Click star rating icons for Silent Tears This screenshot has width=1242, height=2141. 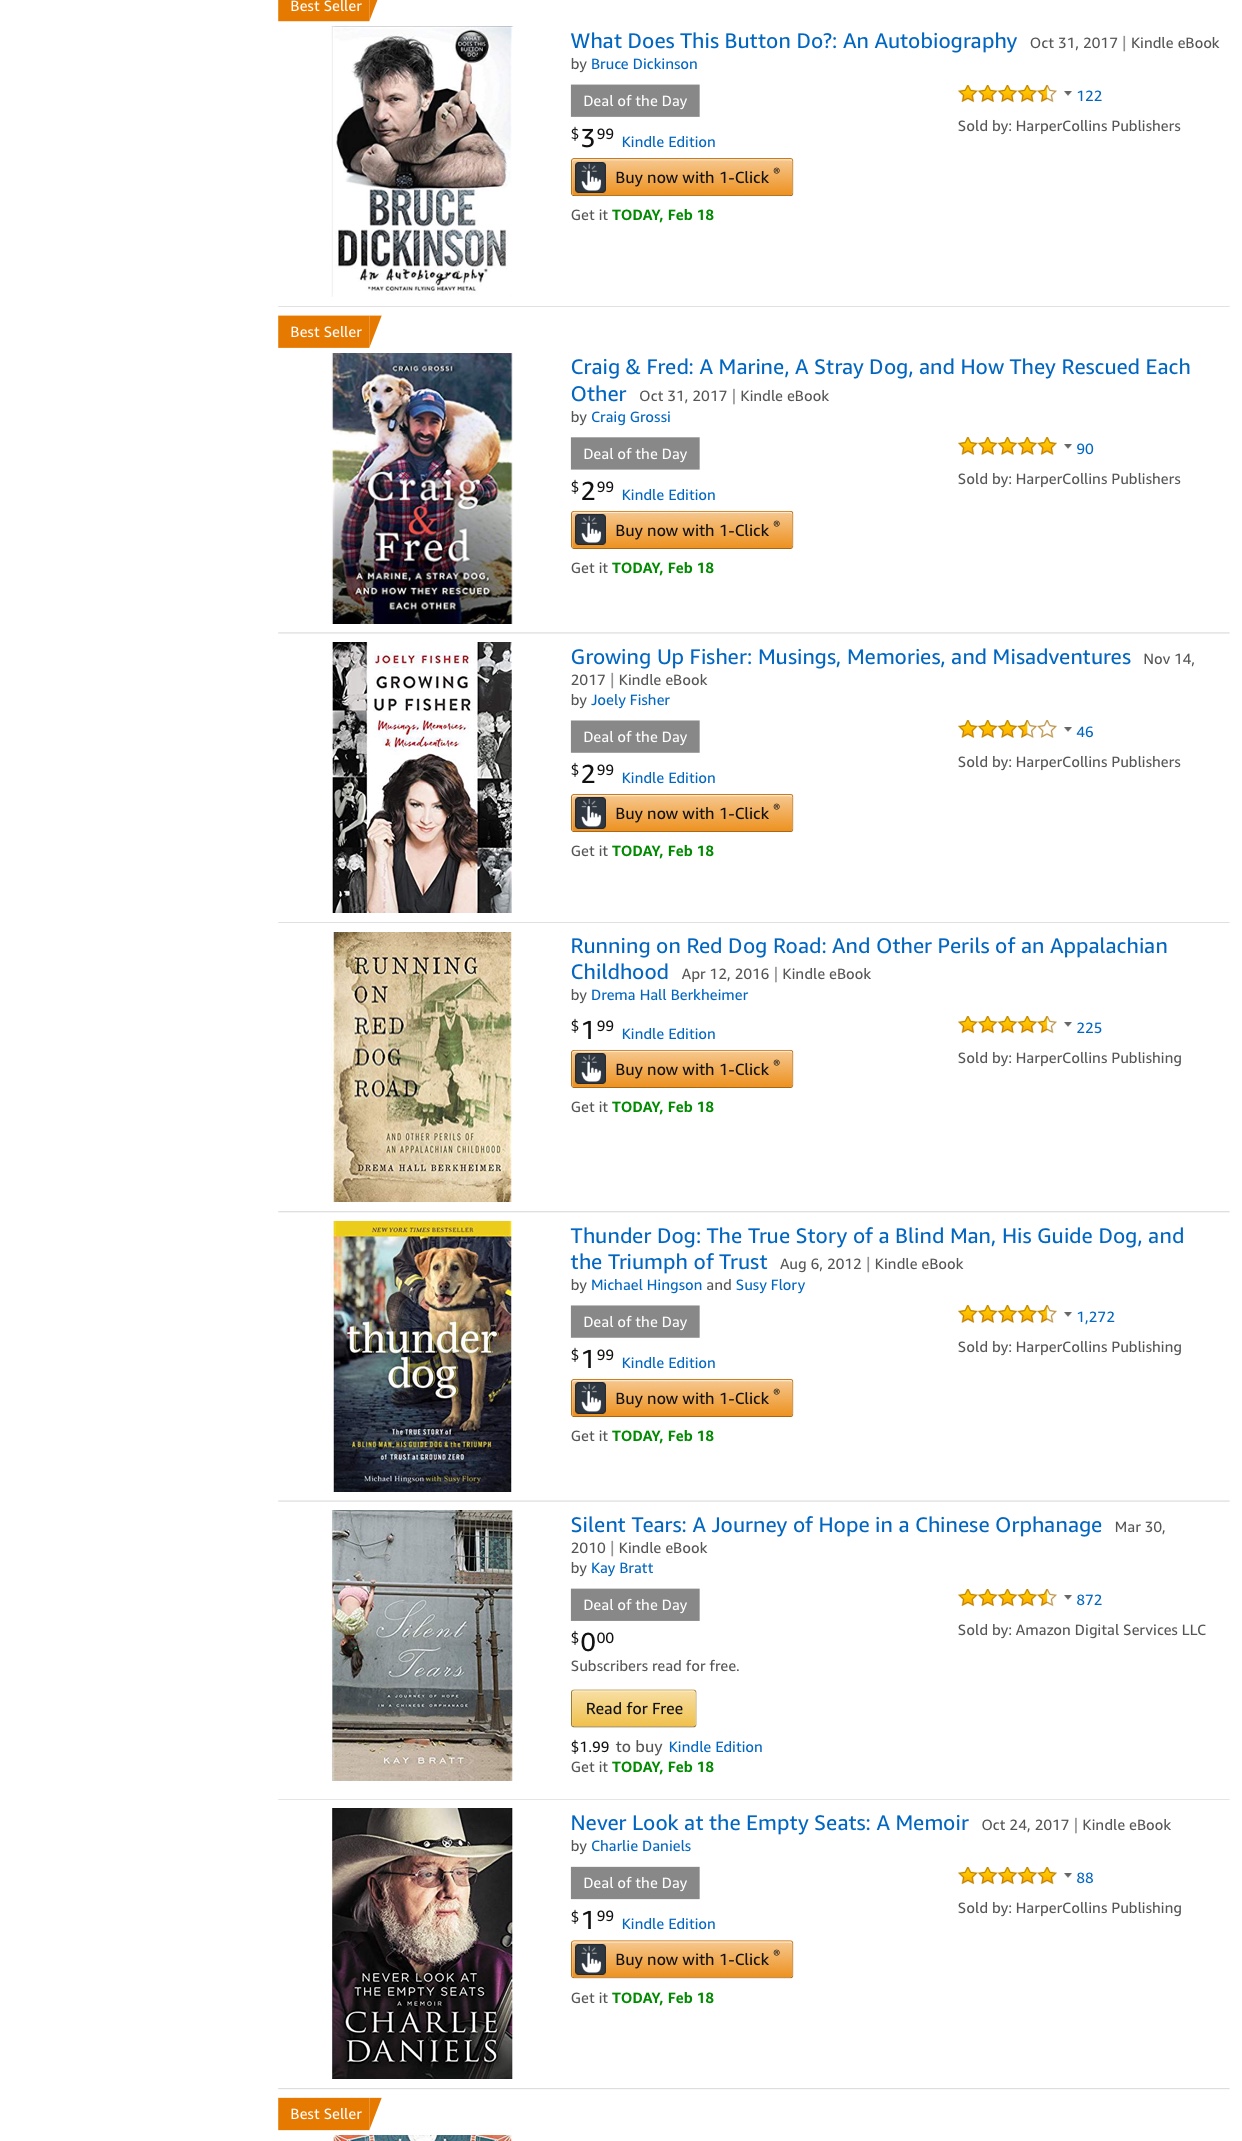tap(1007, 1598)
